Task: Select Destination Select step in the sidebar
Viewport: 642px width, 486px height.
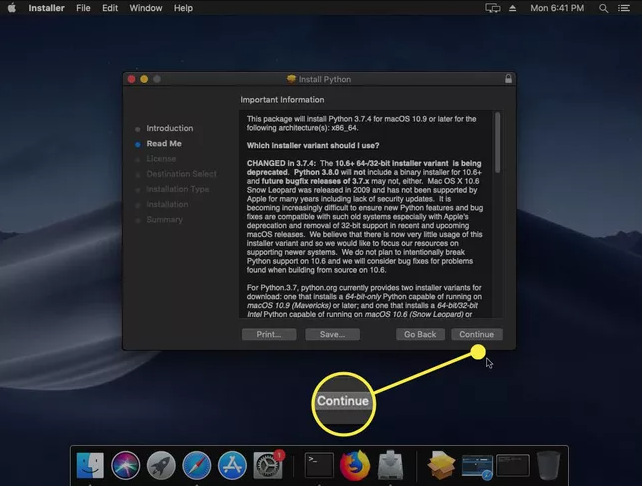Action: tap(181, 174)
